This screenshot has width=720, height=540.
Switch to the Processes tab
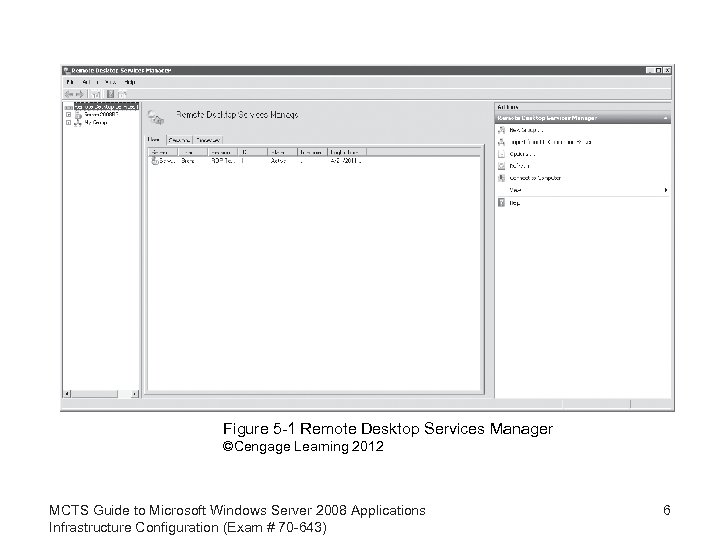point(208,140)
